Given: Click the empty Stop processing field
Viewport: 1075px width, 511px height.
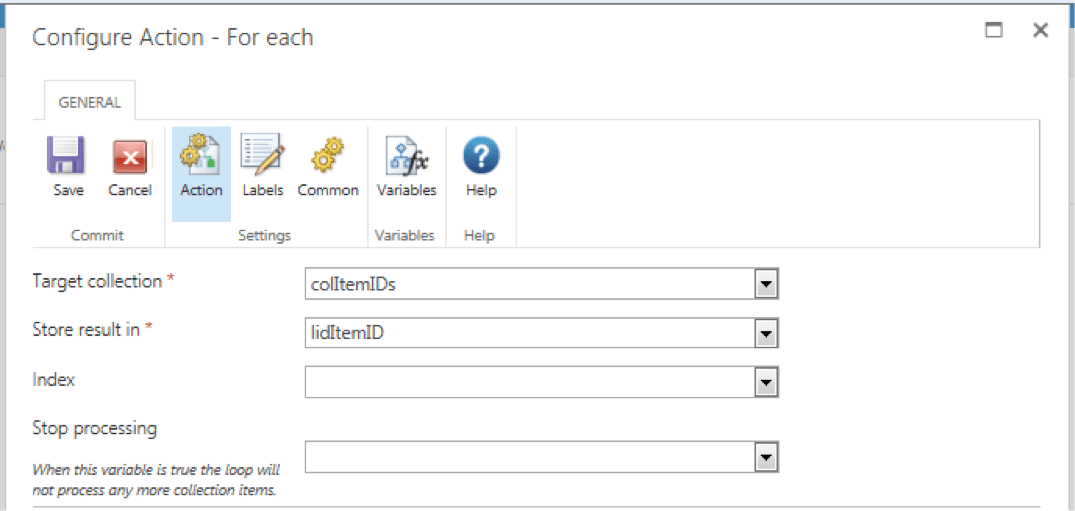Looking at the screenshot, I should [542, 457].
